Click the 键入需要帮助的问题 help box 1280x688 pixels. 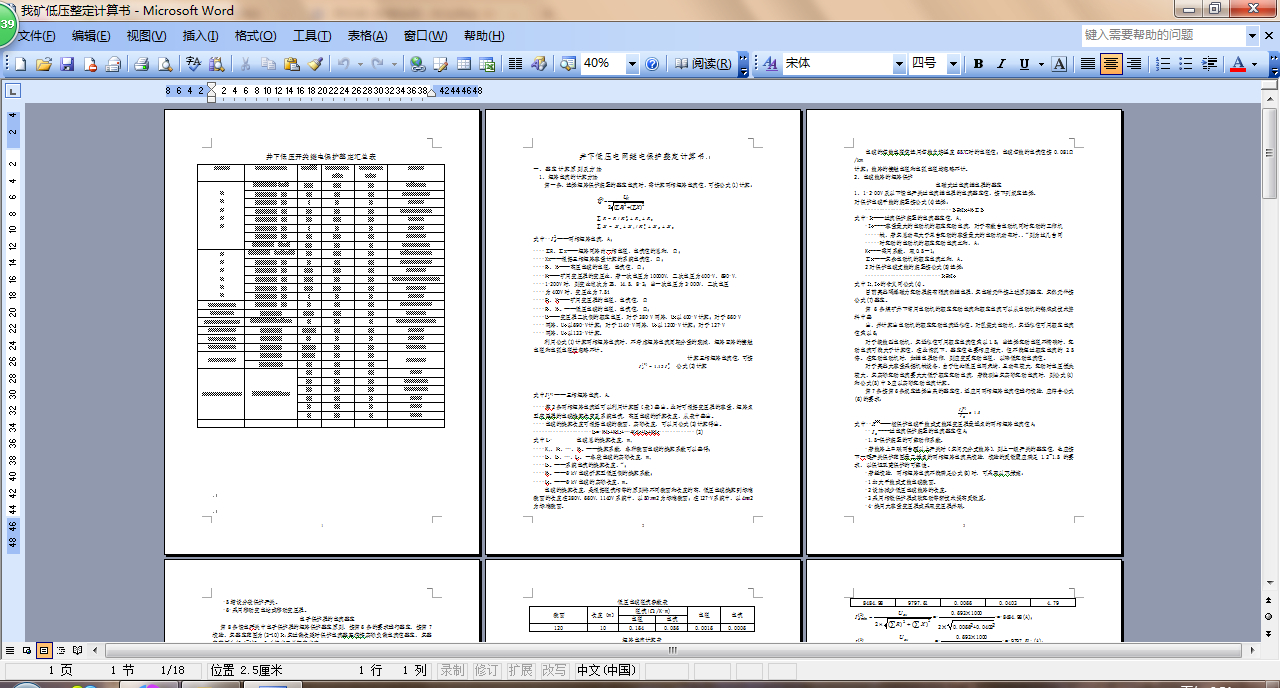click(1164, 35)
